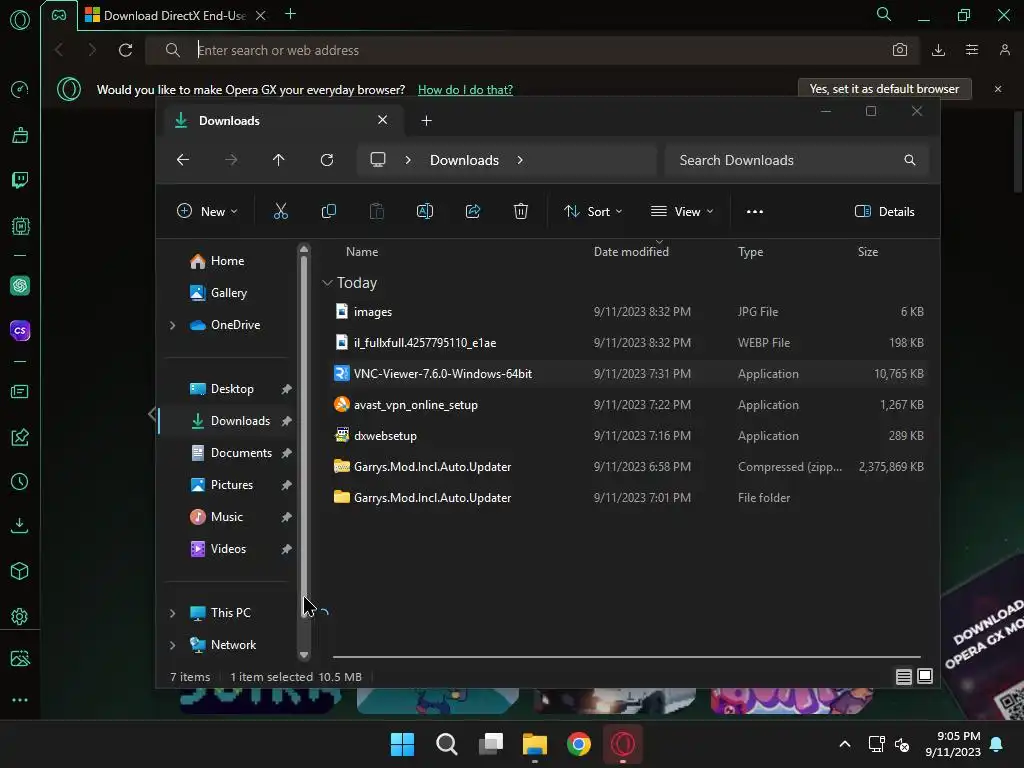Open the New dropdown menu
This screenshot has width=1024, height=768.
click(207, 212)
